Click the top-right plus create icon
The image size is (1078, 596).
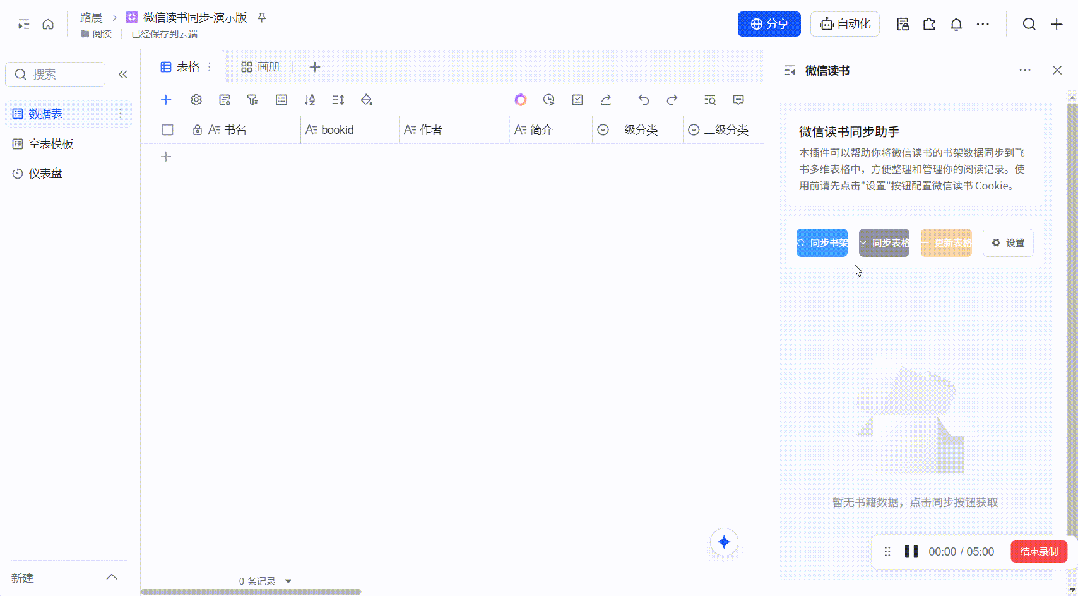coord(1057,24)
